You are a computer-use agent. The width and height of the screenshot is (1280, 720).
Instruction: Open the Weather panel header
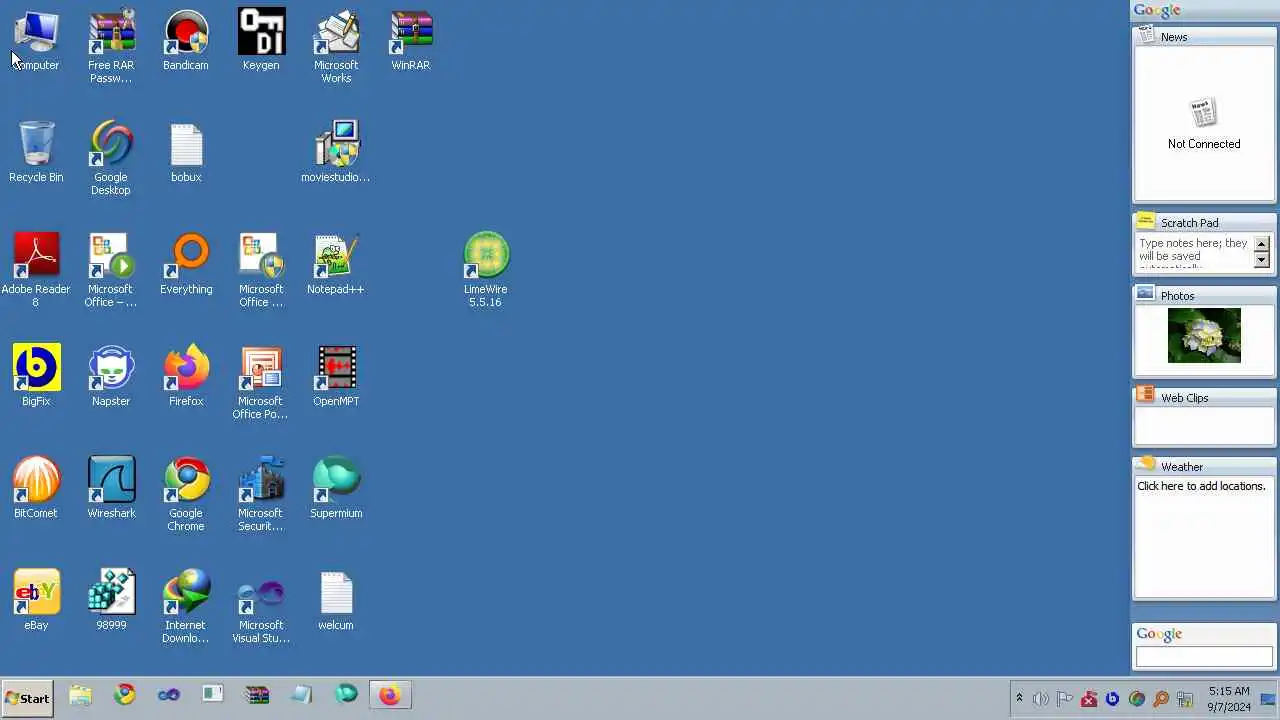pyautogui.click(x=1204, y=467)
